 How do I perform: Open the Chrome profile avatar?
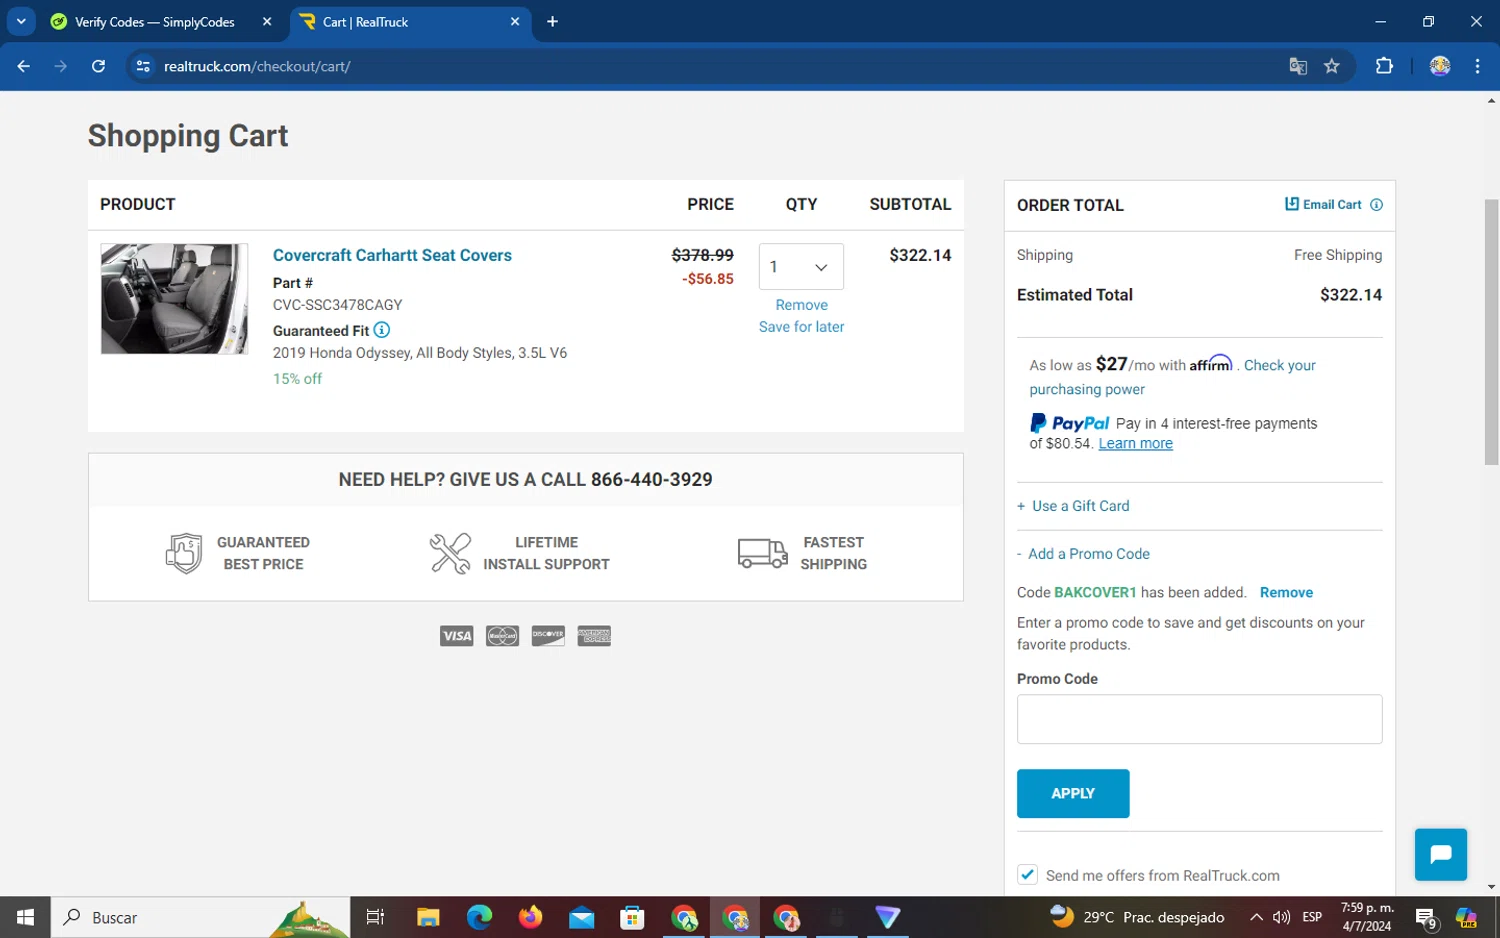tap(1440, 66)
